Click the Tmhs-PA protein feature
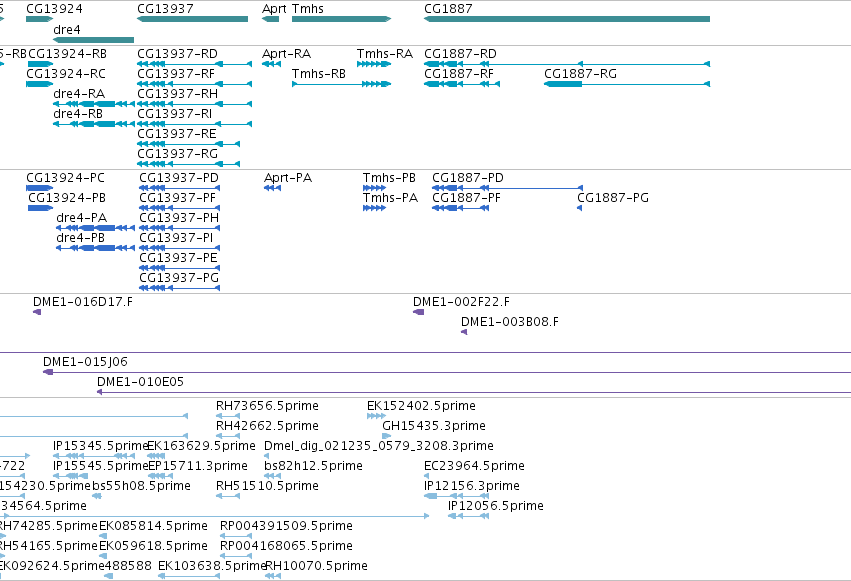Screen dimensions: 851x581 pos(374,208)
